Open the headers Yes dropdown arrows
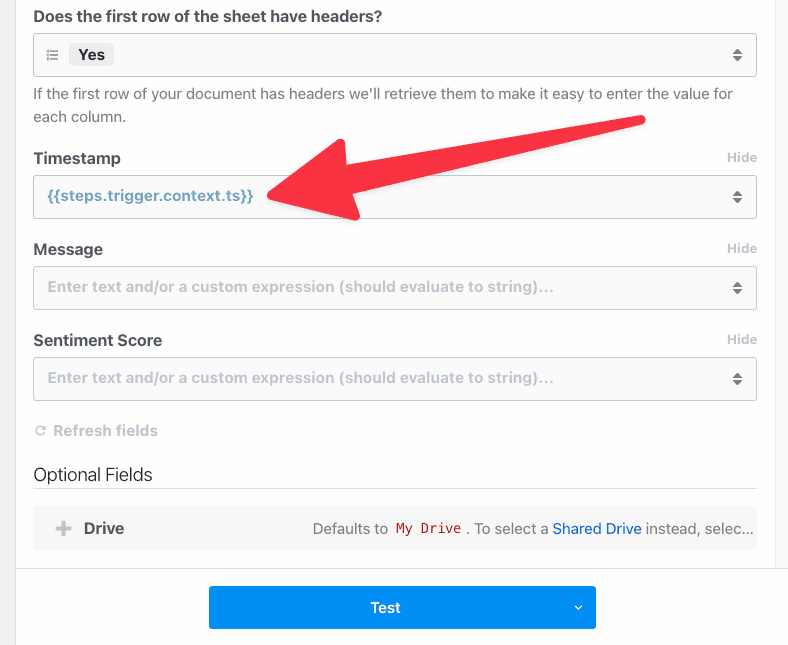 (737, 55)
